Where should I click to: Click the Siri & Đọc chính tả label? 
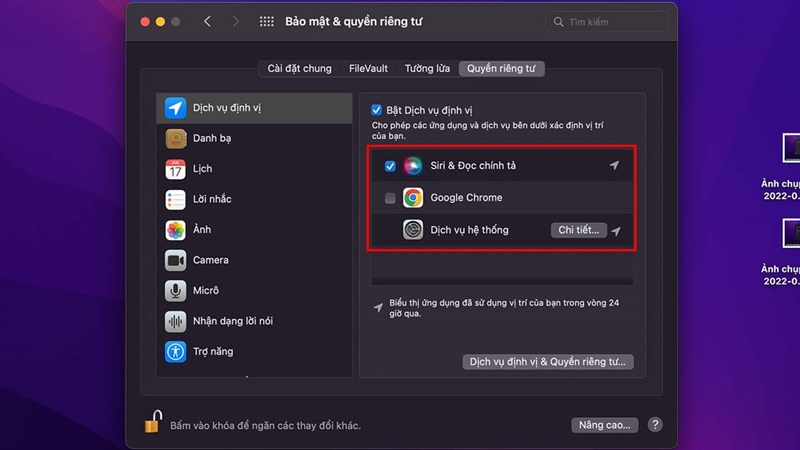[473, 166]
